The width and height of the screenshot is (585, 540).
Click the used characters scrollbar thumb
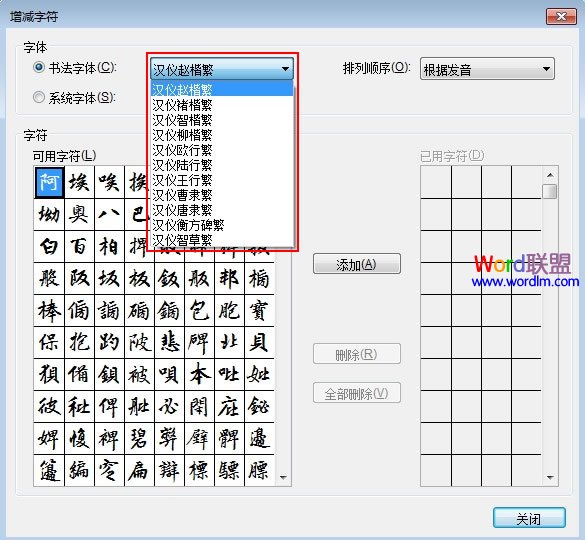(550, 191)
